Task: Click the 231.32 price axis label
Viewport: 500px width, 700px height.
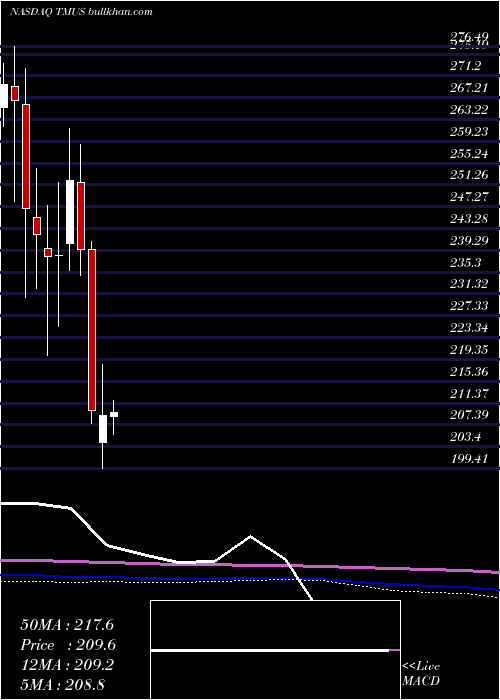Action: pos(469,284)
